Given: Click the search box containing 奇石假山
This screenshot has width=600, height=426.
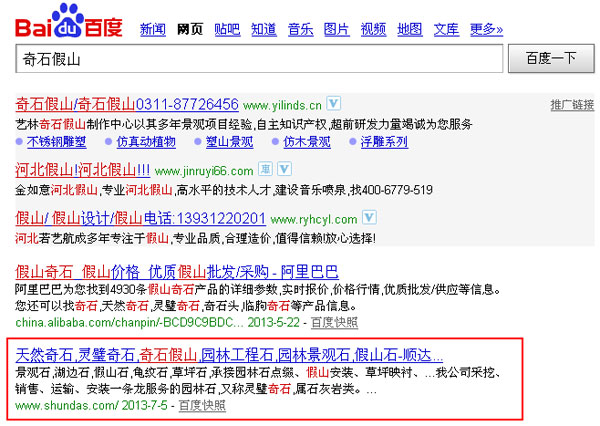Looking at the screenshot, I should pyautogui.click(x=259, y=59).
